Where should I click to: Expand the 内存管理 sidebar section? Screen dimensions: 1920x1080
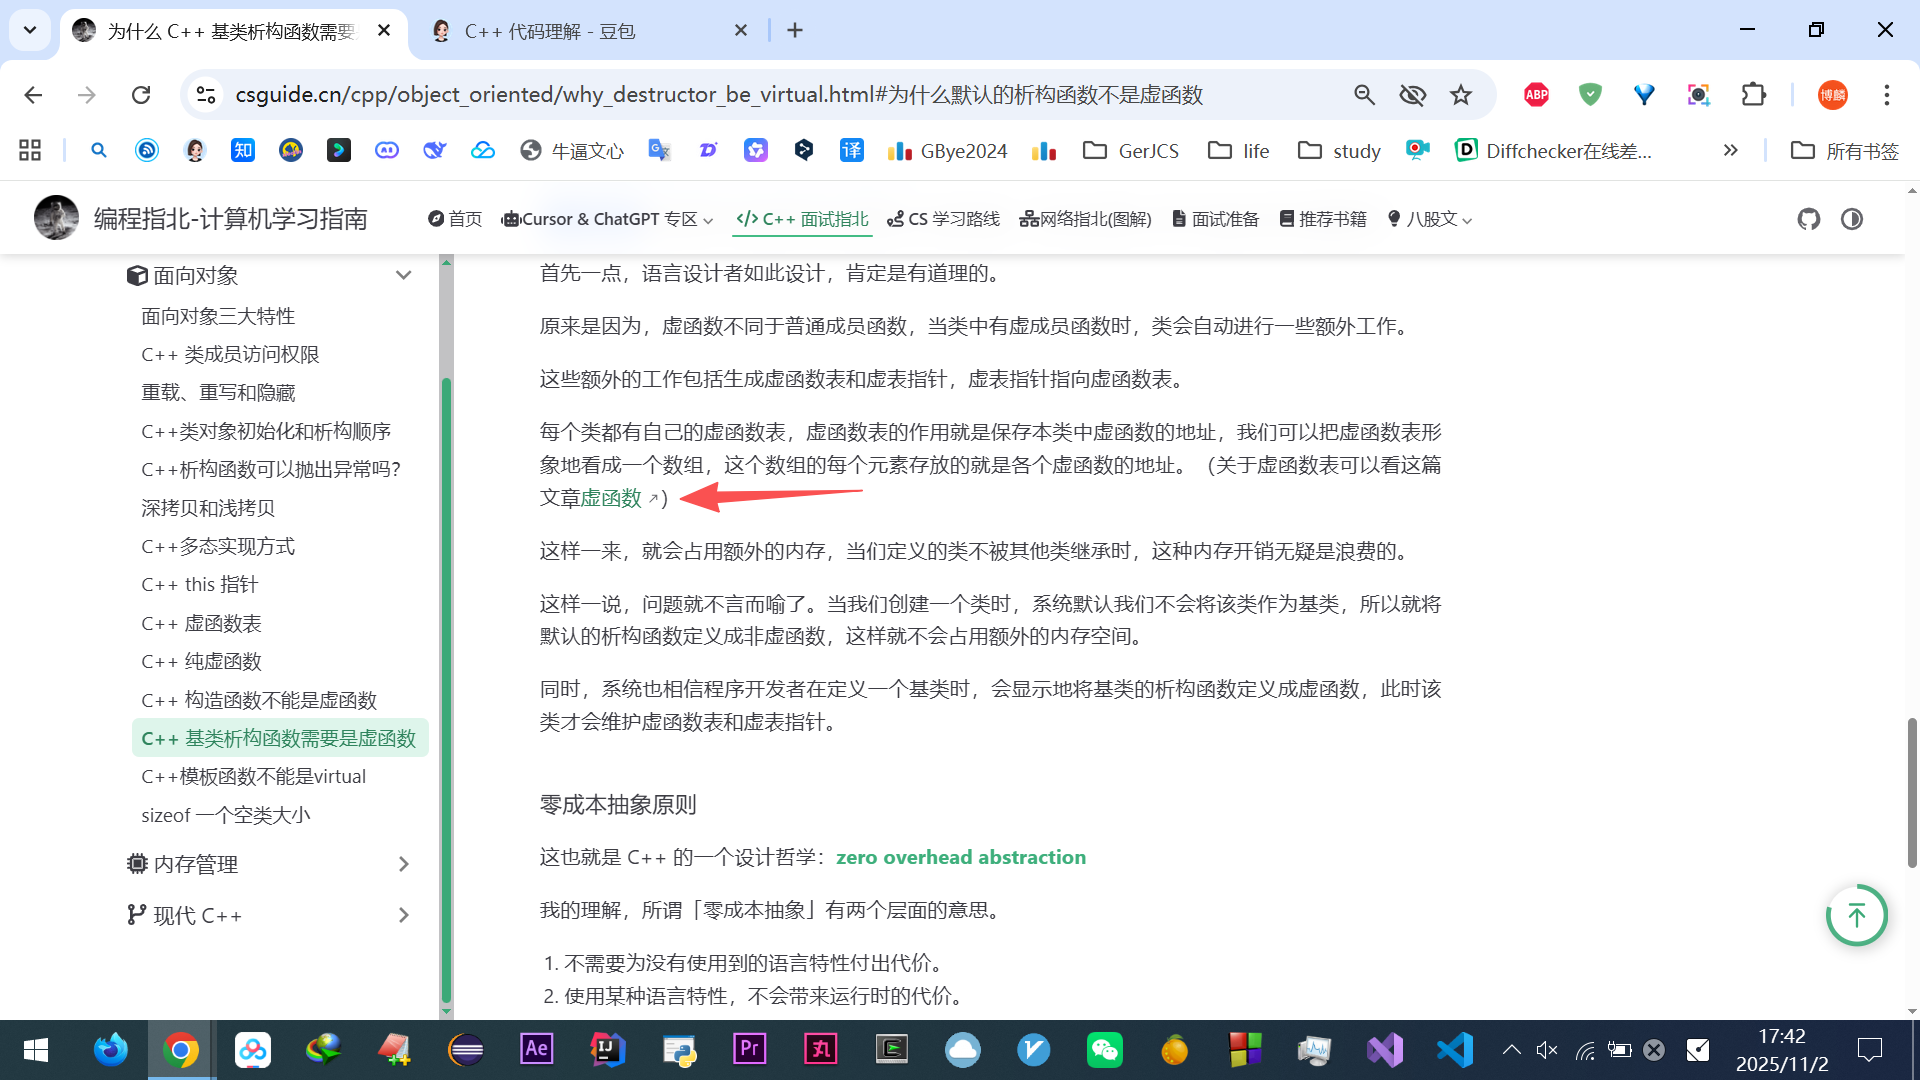click(x=403, y=864)
